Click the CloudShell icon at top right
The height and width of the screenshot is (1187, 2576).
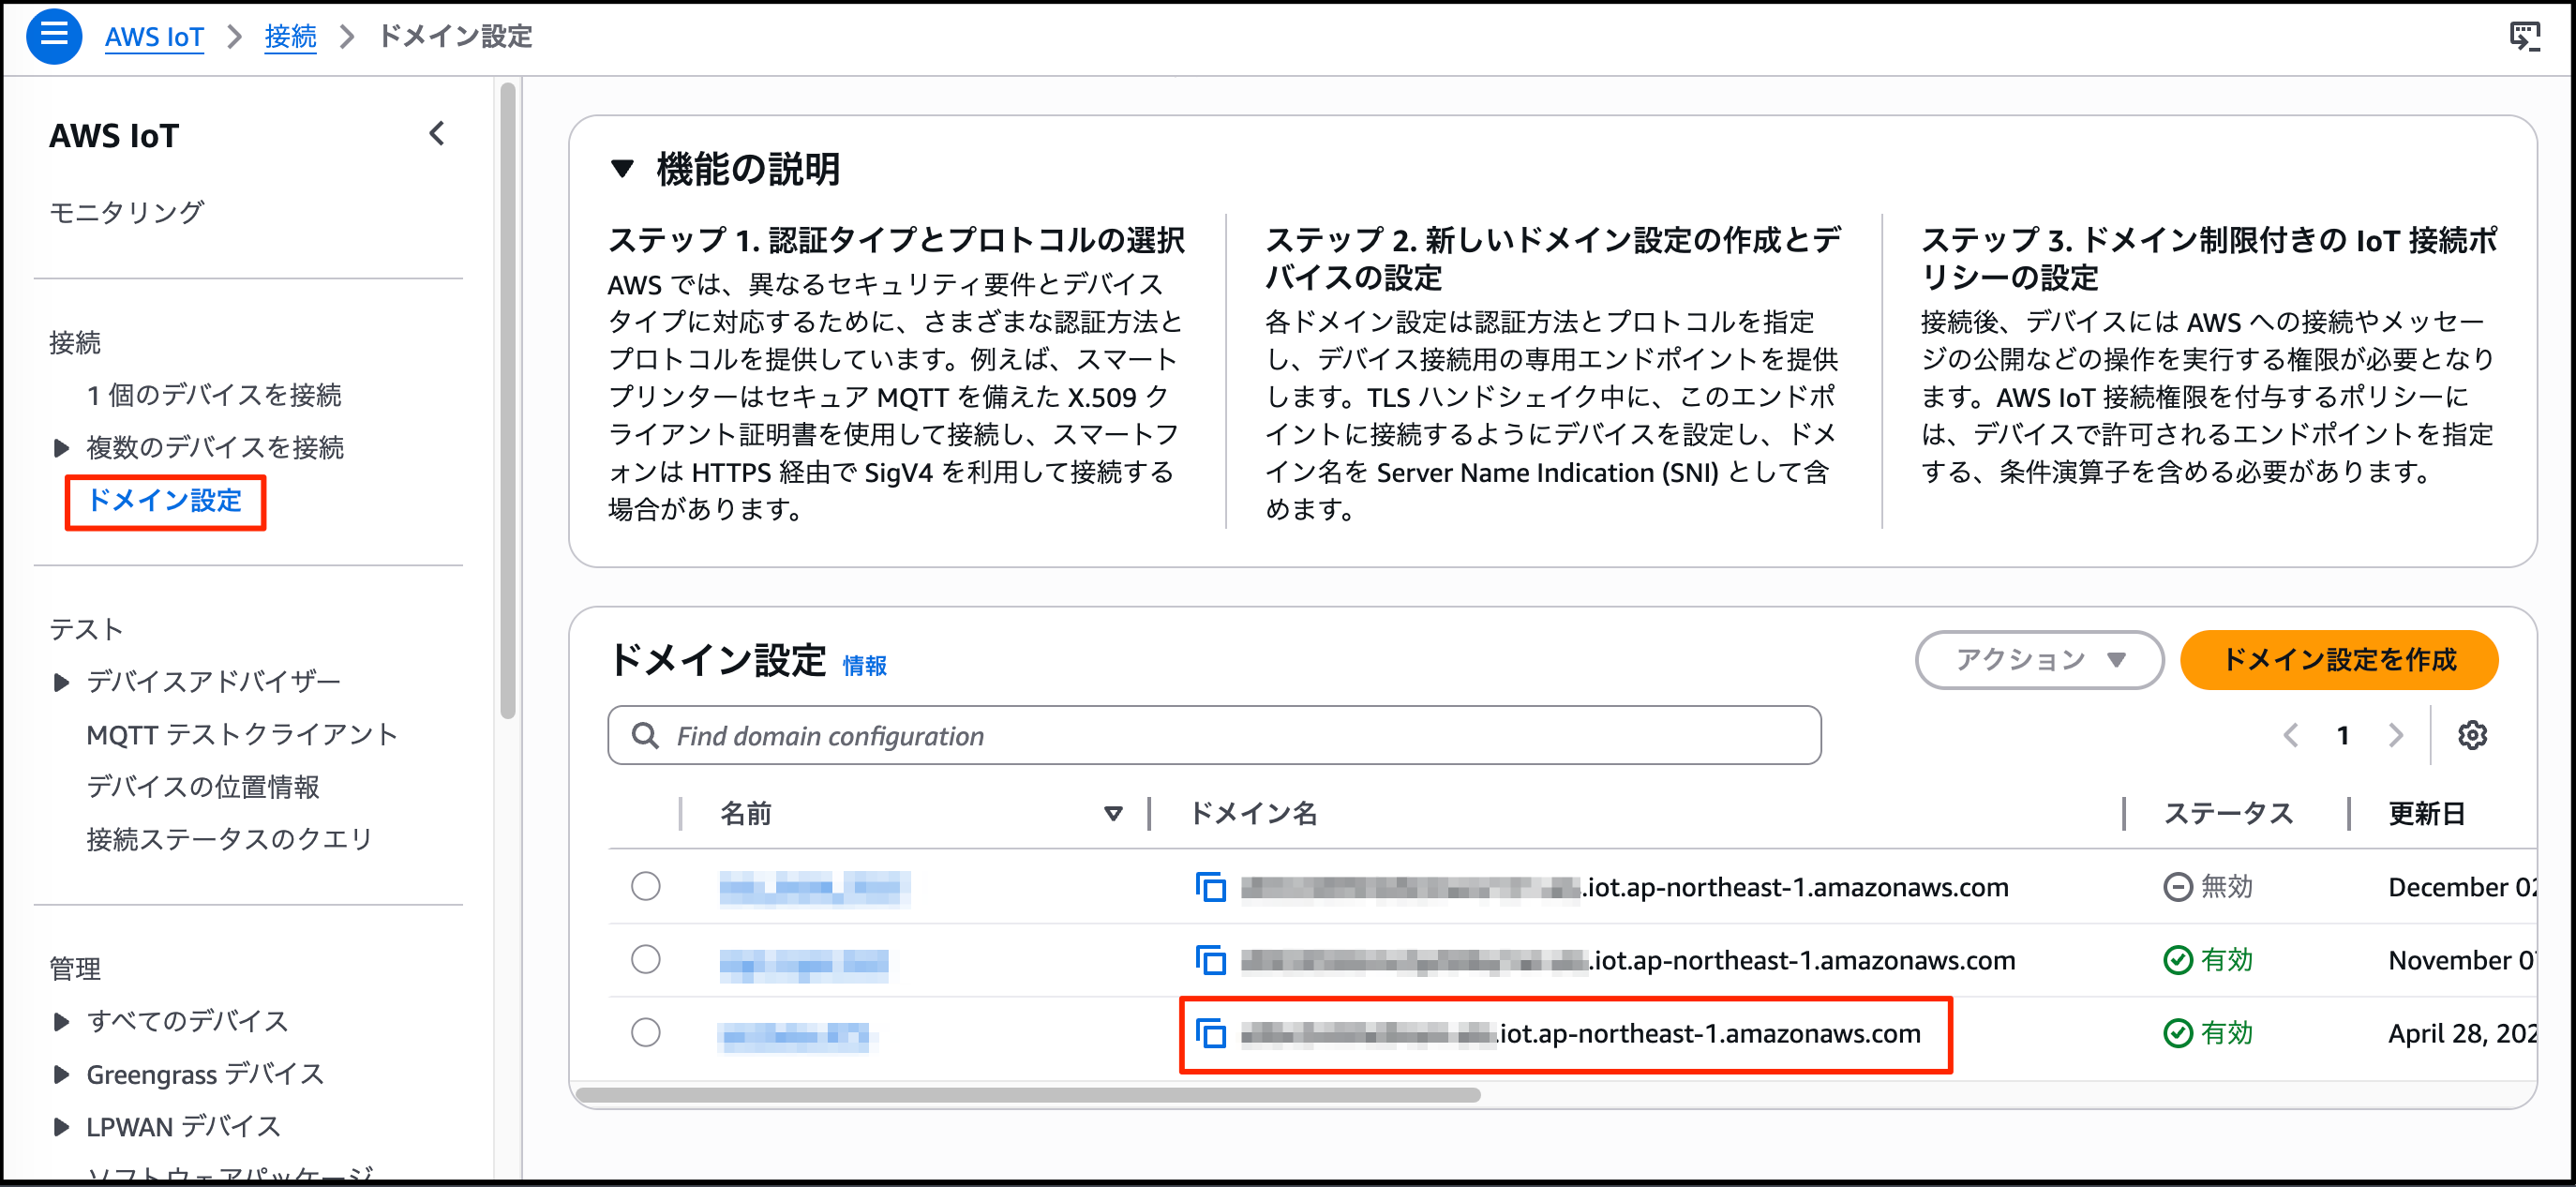pos(2524,37)
